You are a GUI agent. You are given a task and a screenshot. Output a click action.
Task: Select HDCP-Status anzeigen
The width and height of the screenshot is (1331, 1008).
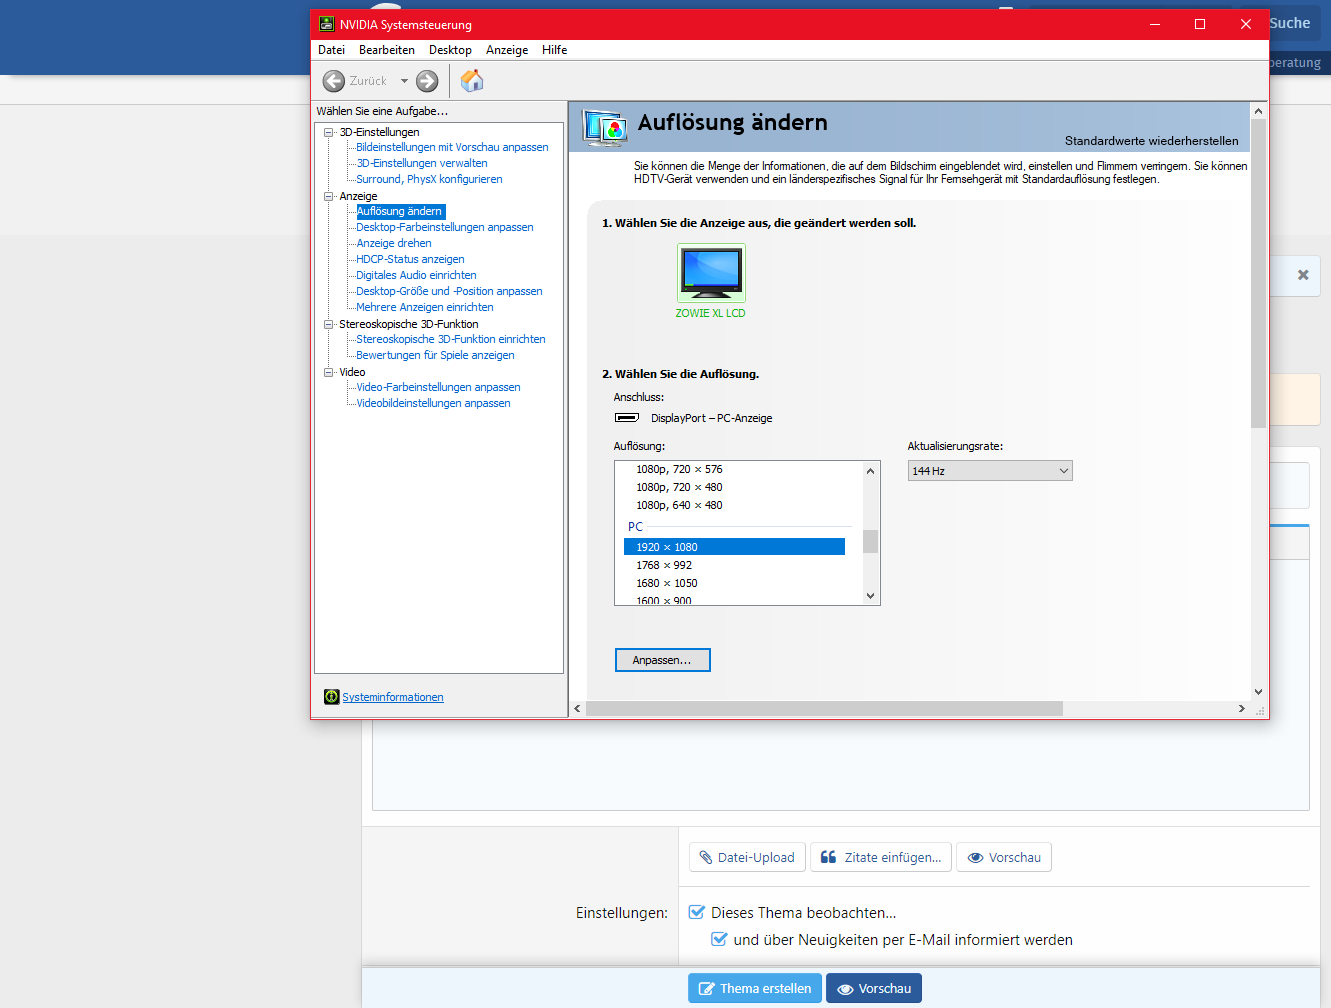tap(410, 259)
